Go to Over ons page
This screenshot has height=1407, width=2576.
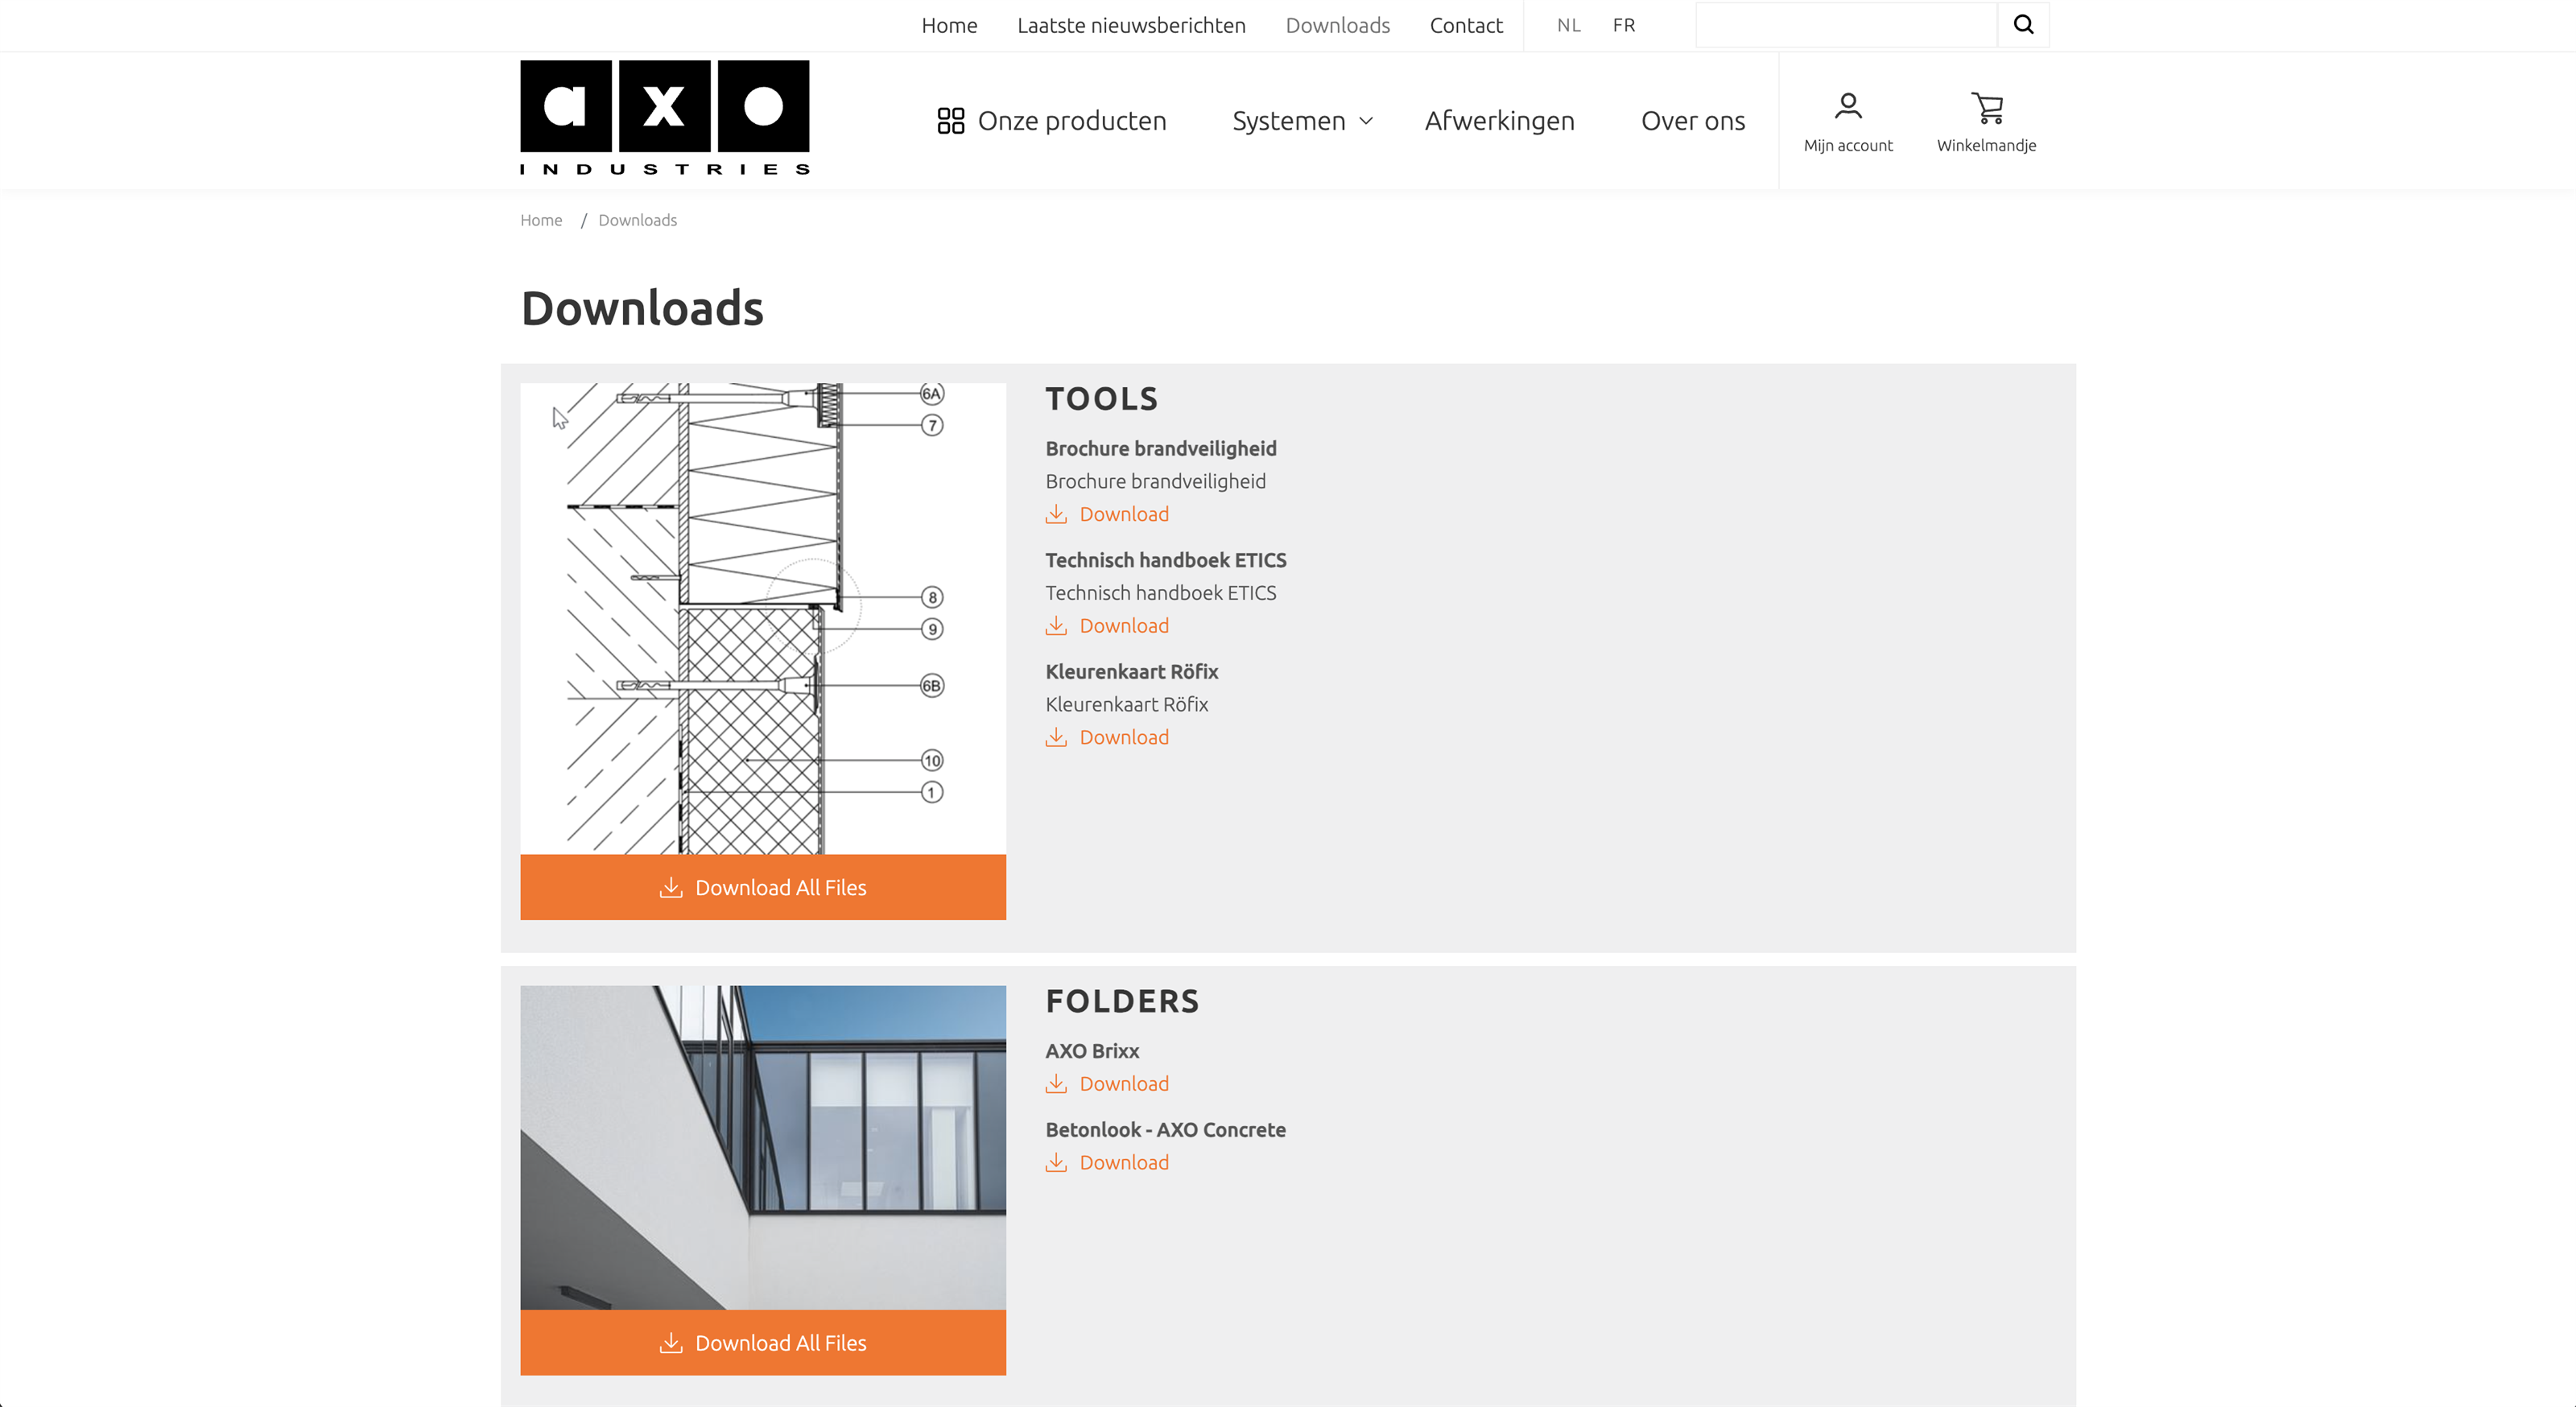pyautogui.click(x=1692, y=121)
